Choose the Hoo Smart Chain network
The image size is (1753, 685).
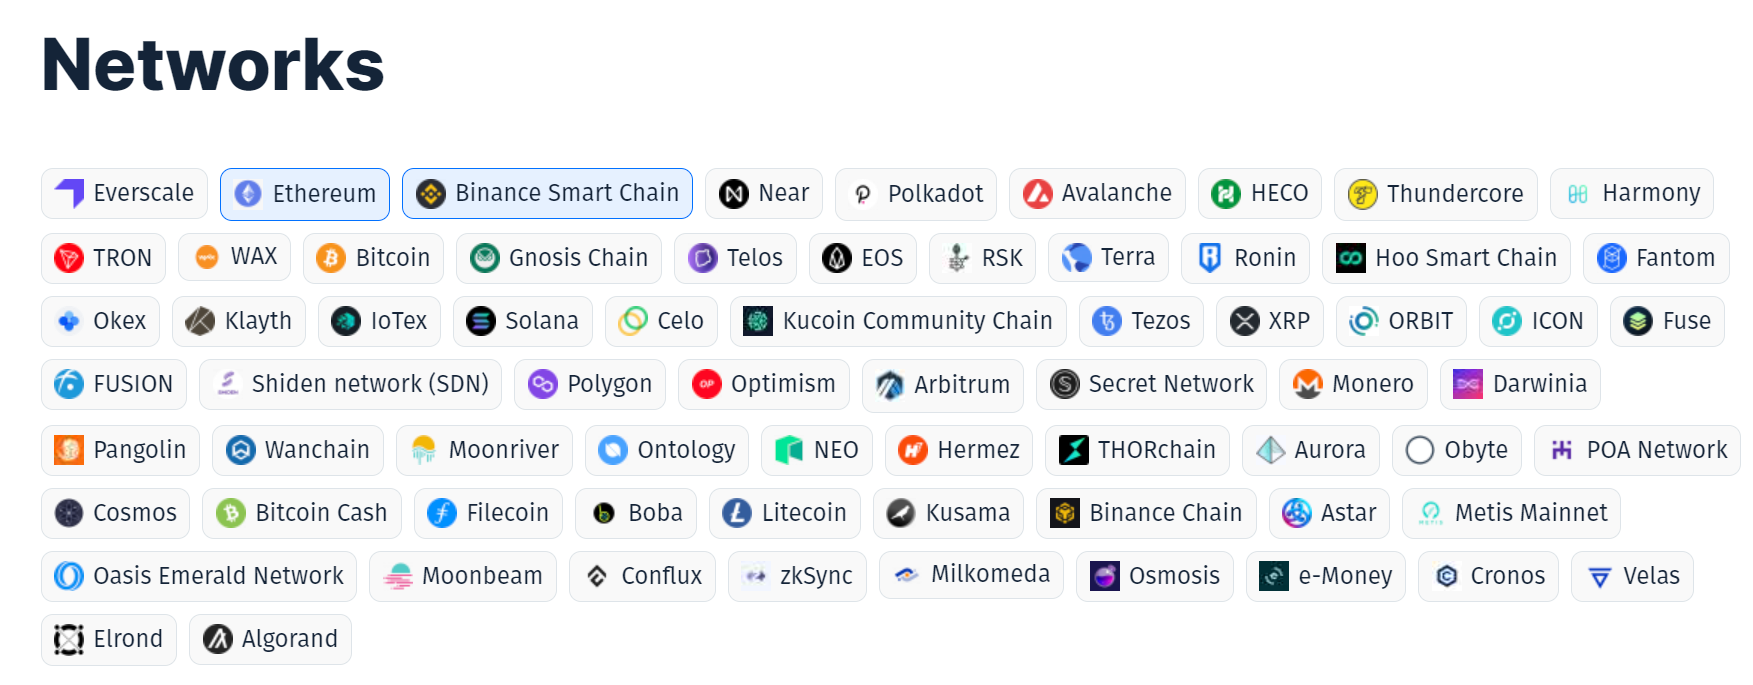click(x=1446, y=258)
